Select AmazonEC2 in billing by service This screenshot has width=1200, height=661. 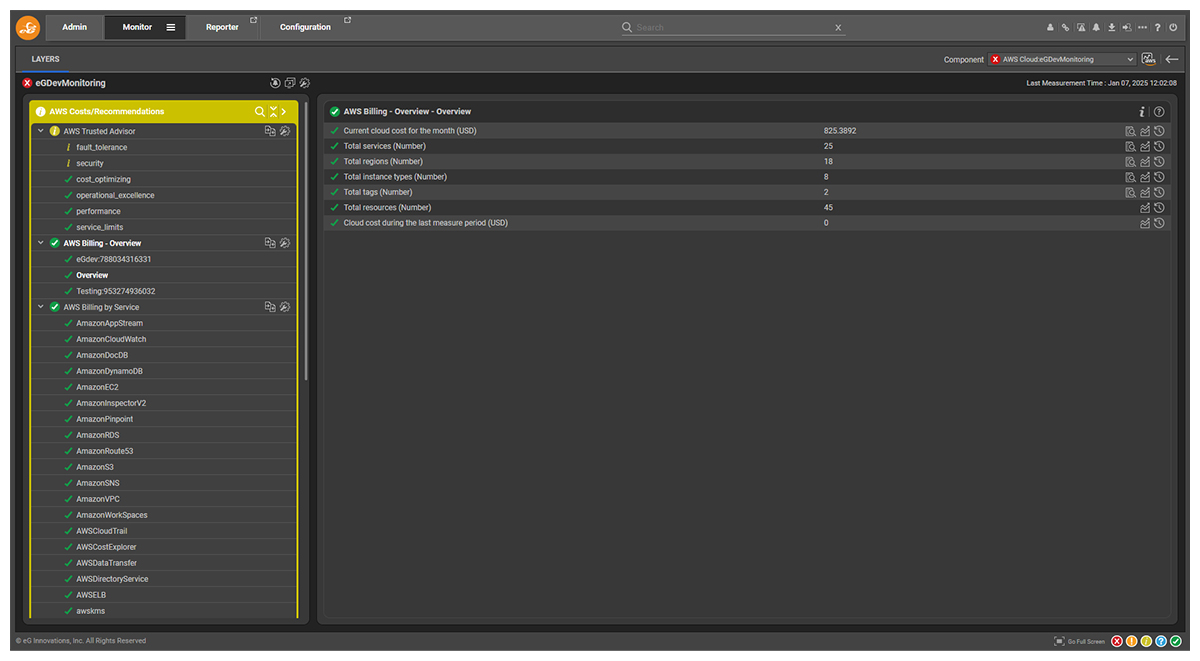coord(98,387)
